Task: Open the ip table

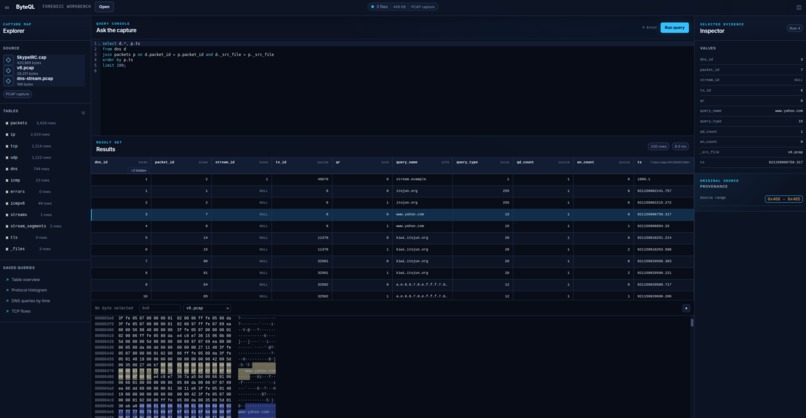Action: (x=45, y=135)
